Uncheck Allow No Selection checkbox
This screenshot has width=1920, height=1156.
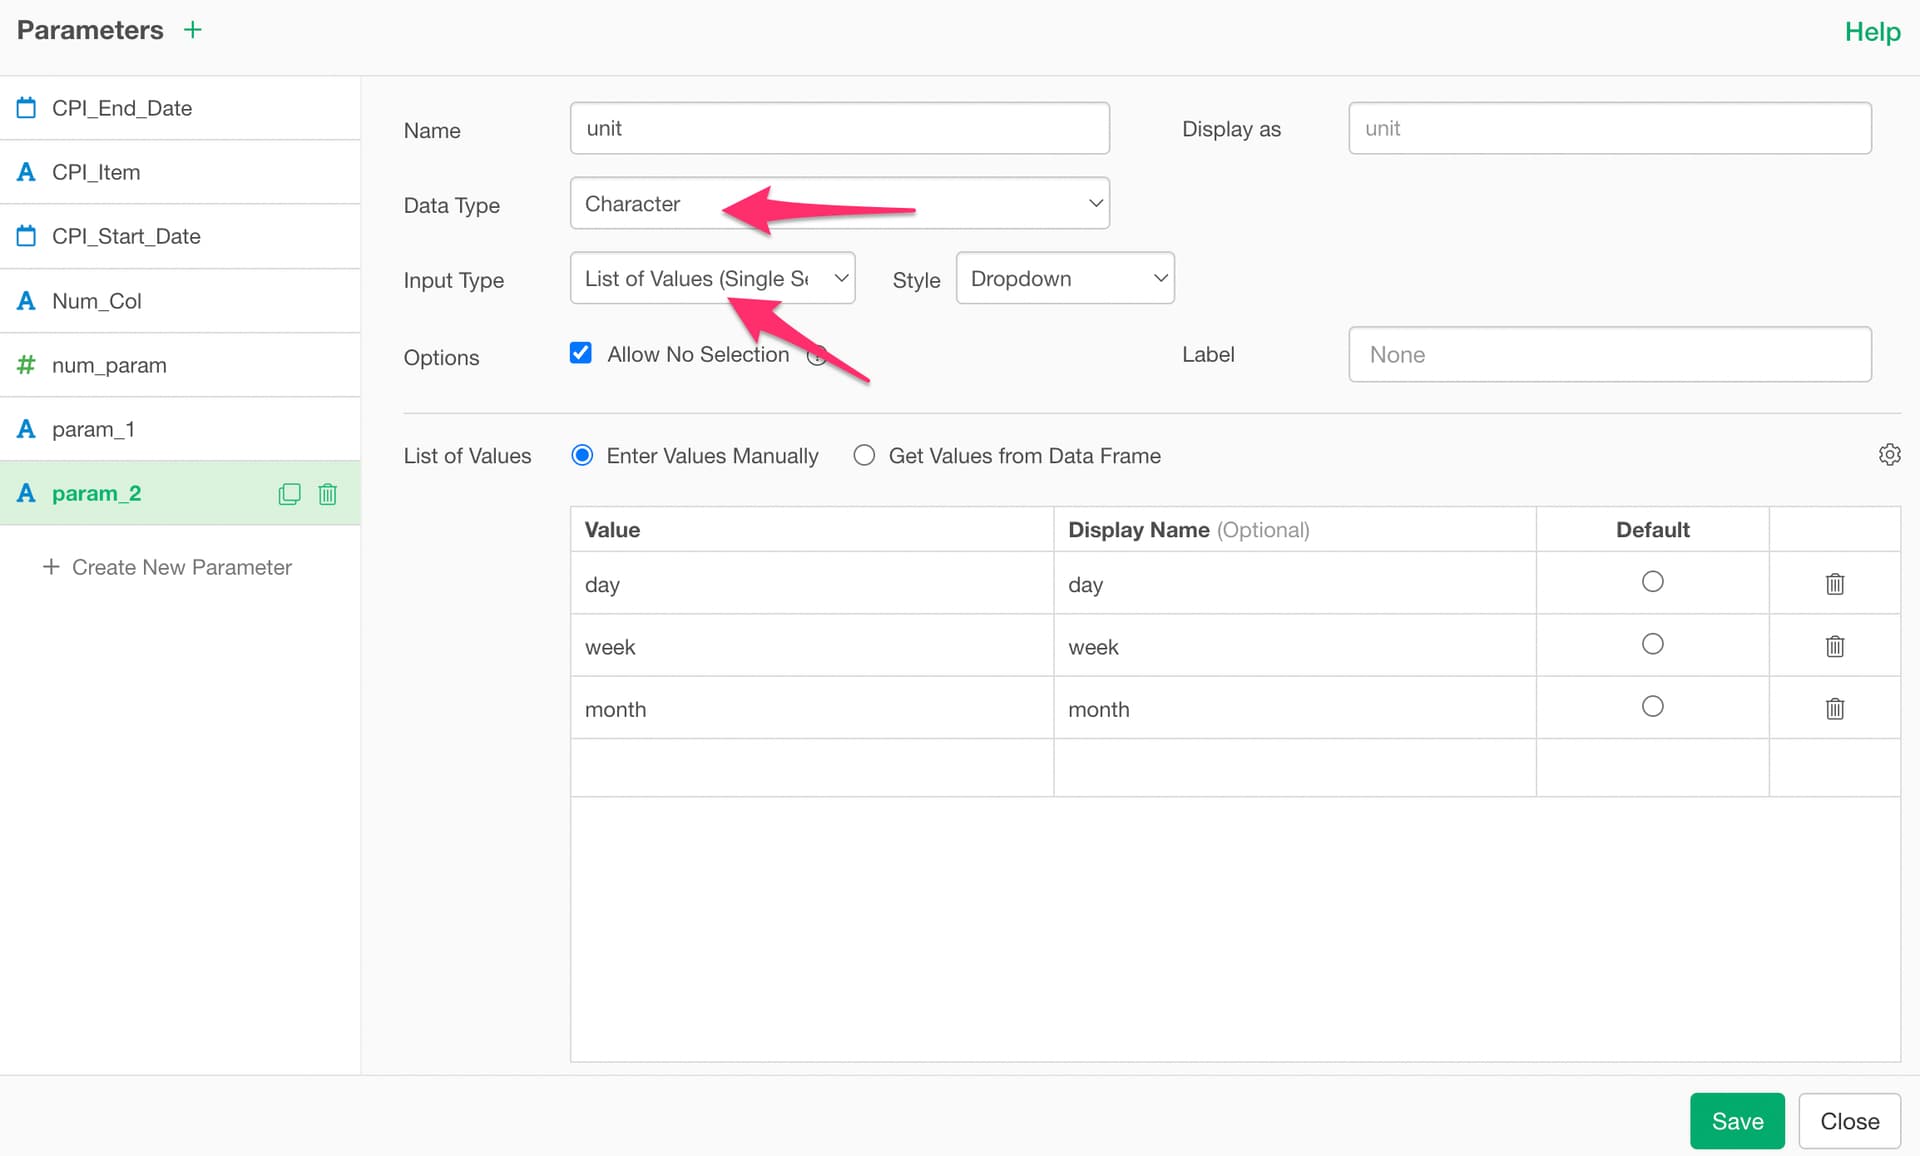(x=581, y=353)
